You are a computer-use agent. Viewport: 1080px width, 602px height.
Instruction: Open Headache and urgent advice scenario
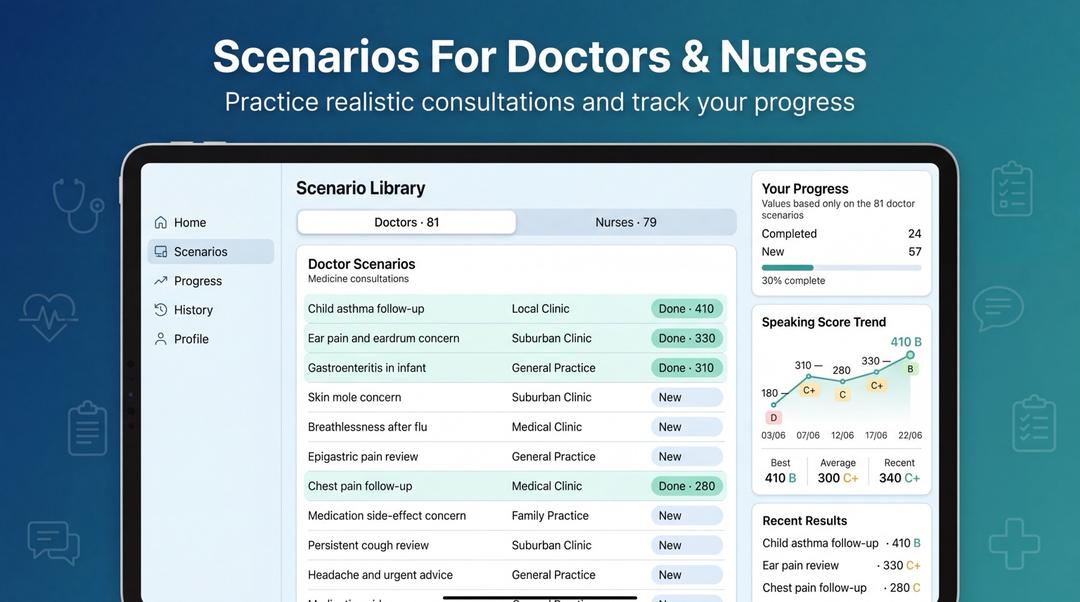click(x=515, y=575)
